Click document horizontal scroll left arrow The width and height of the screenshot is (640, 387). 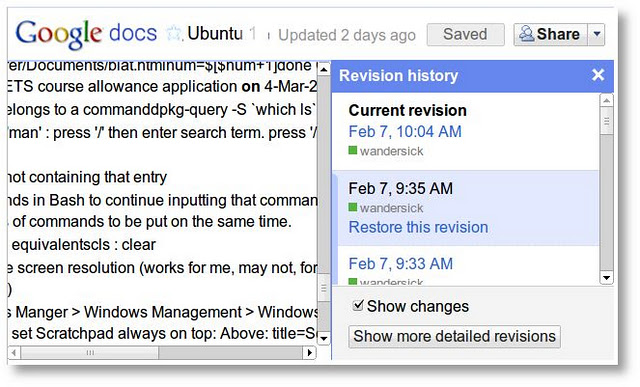pos(14,352)
